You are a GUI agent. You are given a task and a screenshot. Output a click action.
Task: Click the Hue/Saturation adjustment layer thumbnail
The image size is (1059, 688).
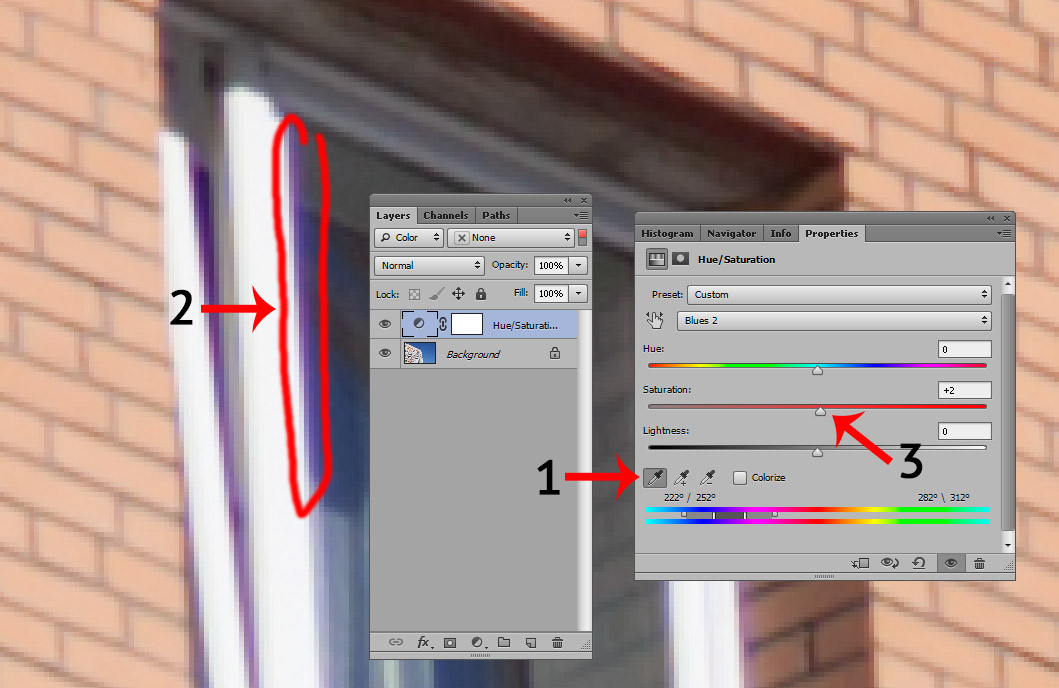pyautogui.click(x=419, y=324)
